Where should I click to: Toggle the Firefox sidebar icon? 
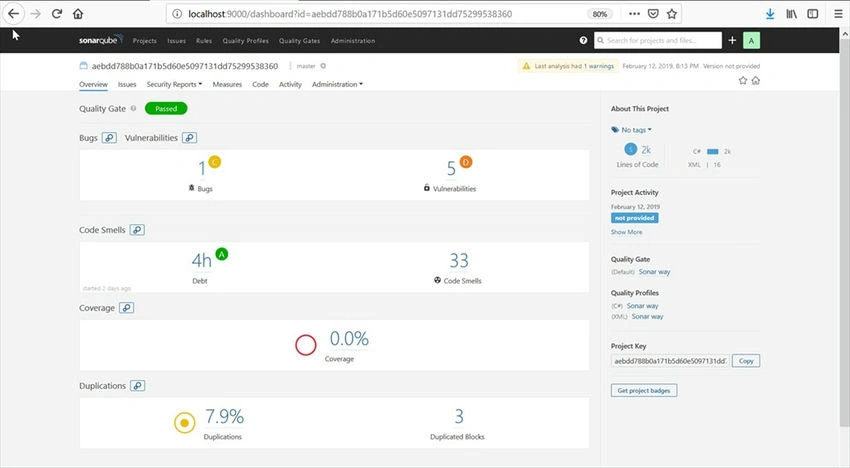[x=813, y=14]
